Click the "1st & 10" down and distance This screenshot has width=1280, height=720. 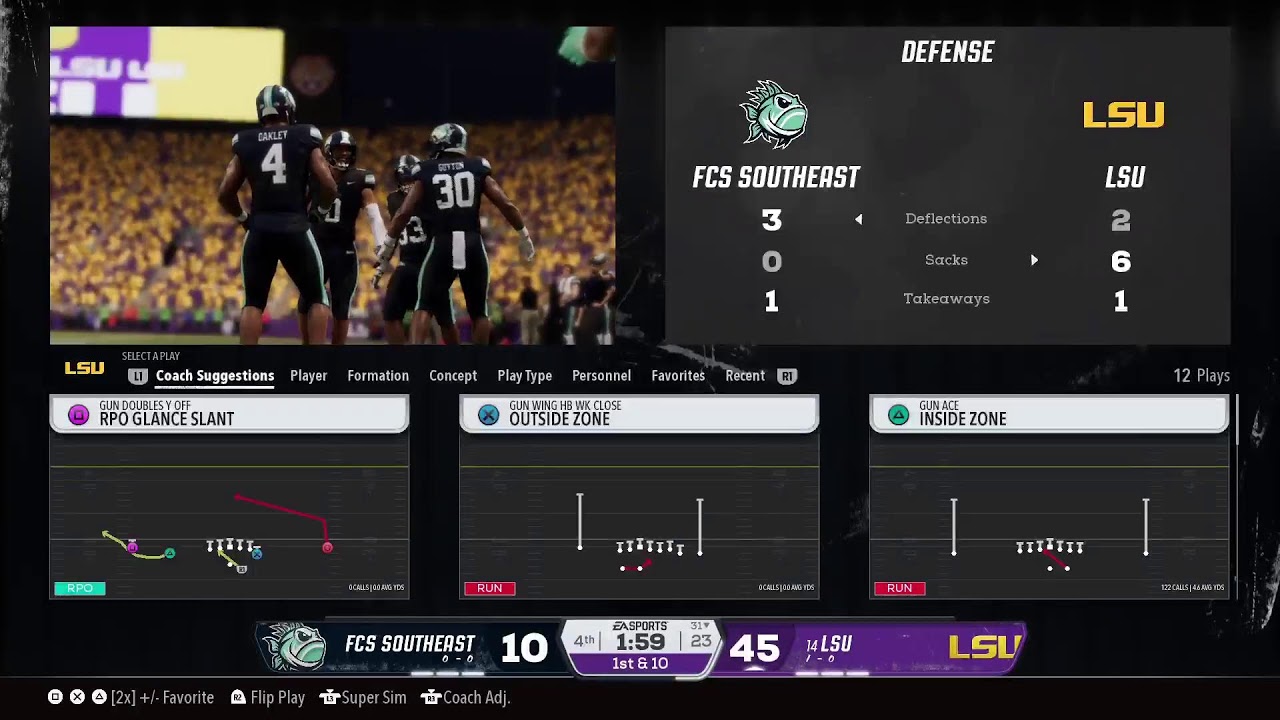point(640,664)
